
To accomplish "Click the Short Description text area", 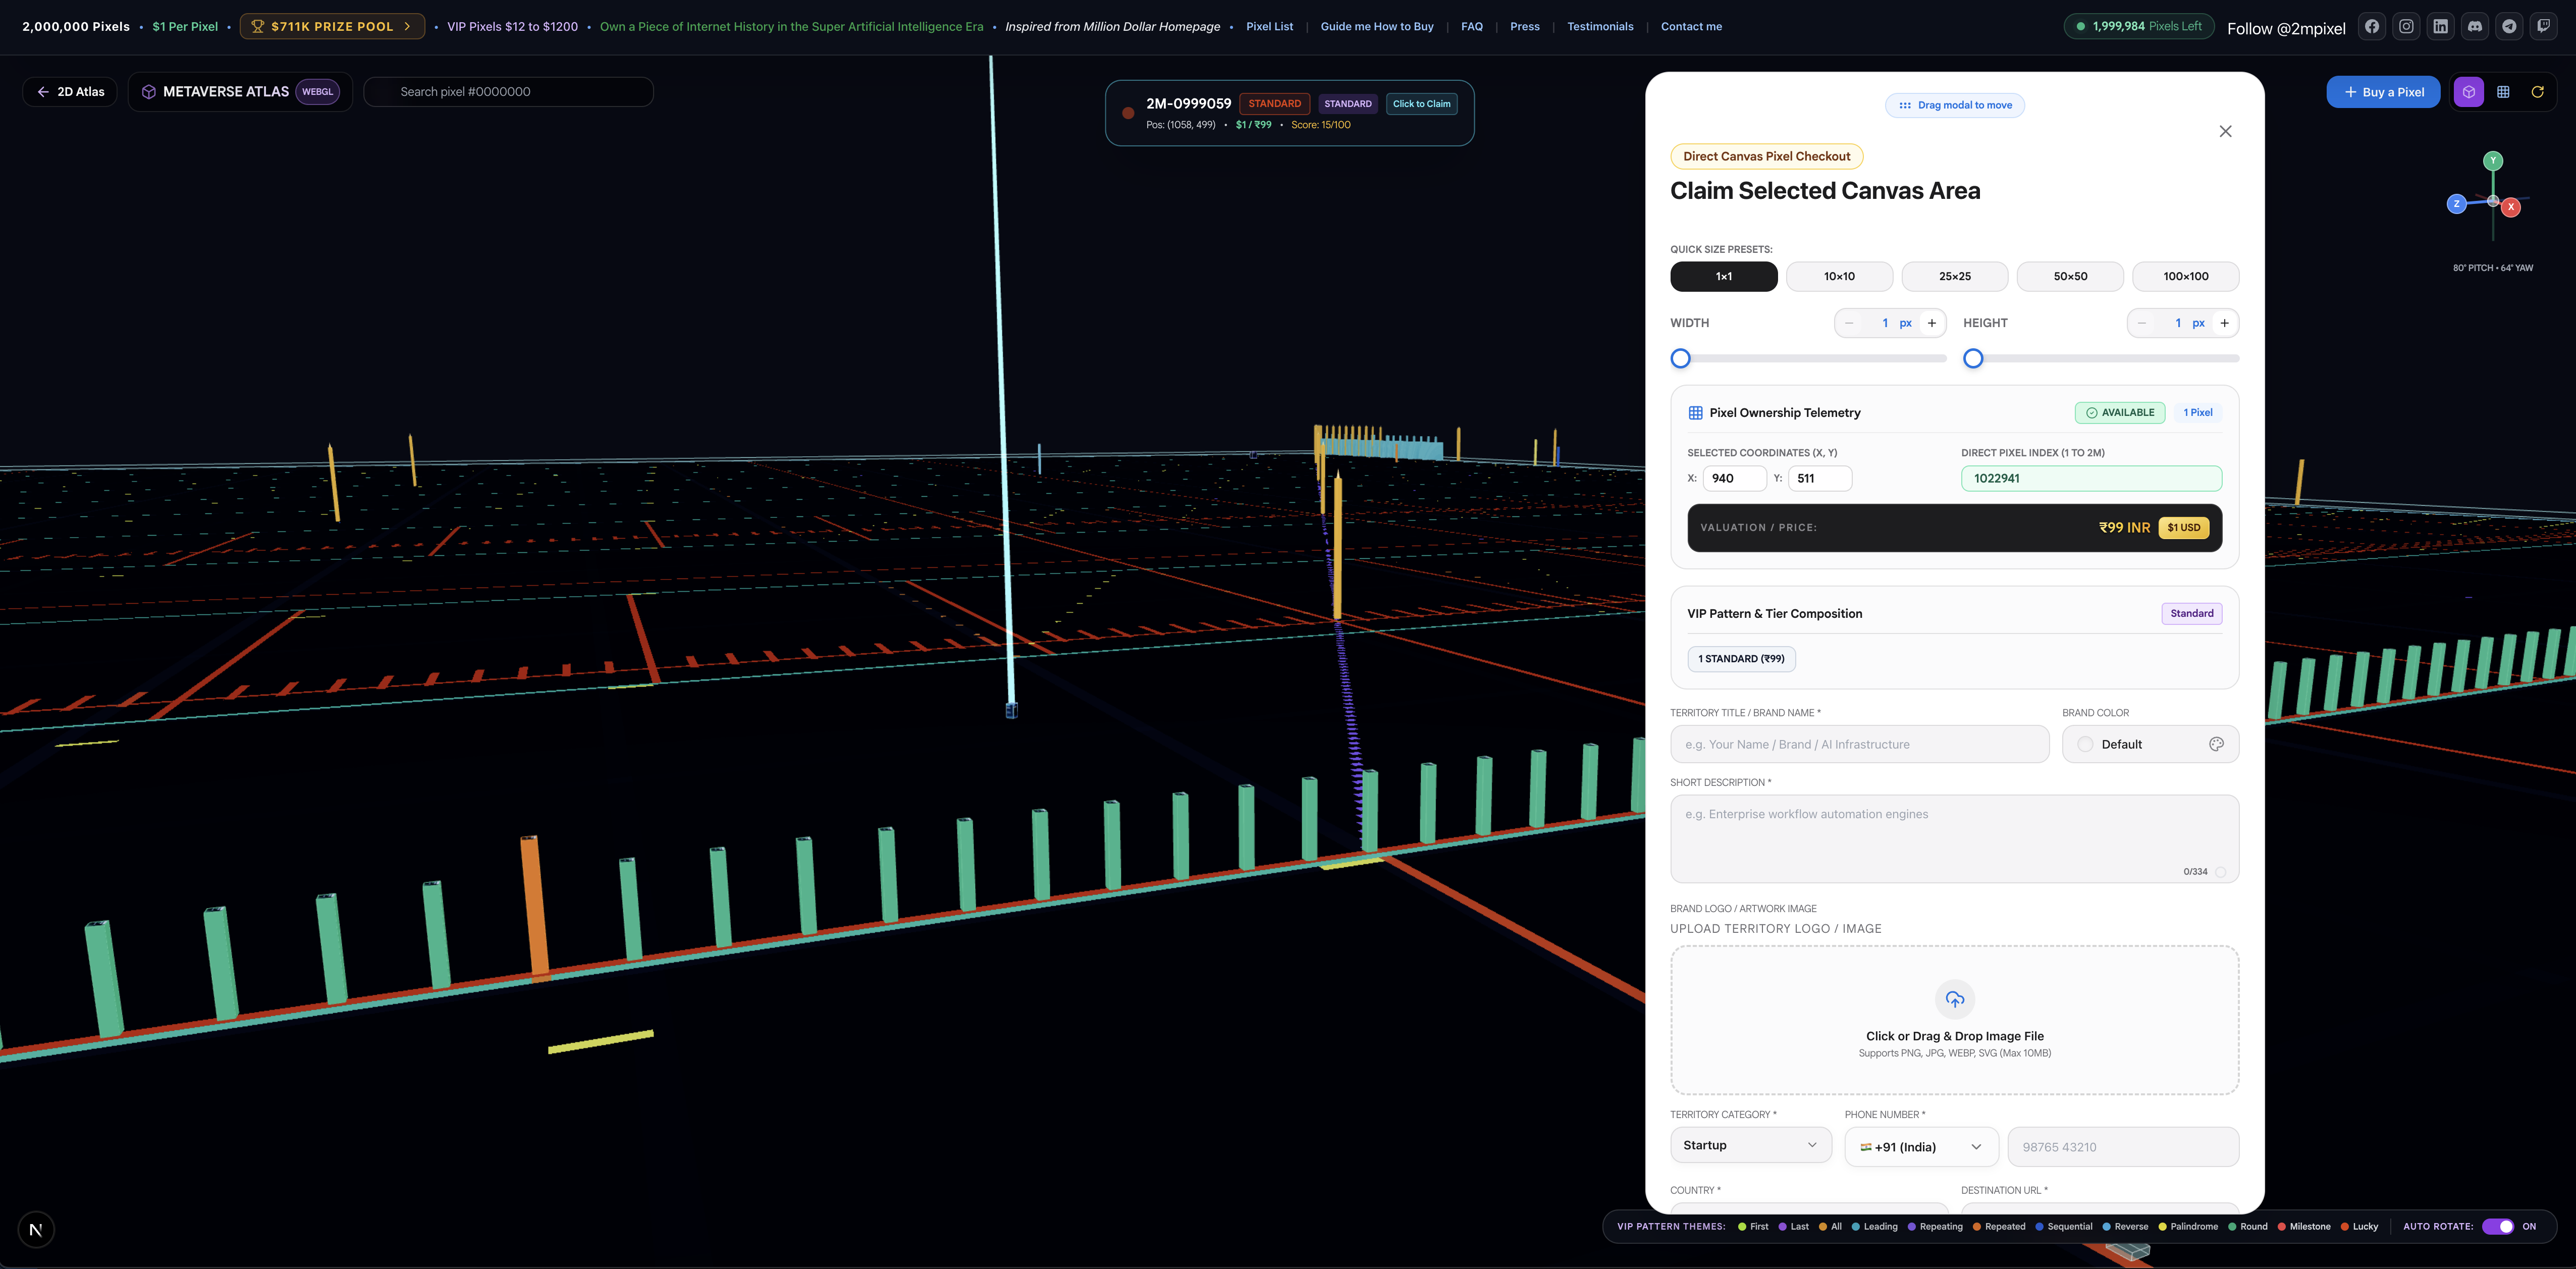I will coord(1954,839).
